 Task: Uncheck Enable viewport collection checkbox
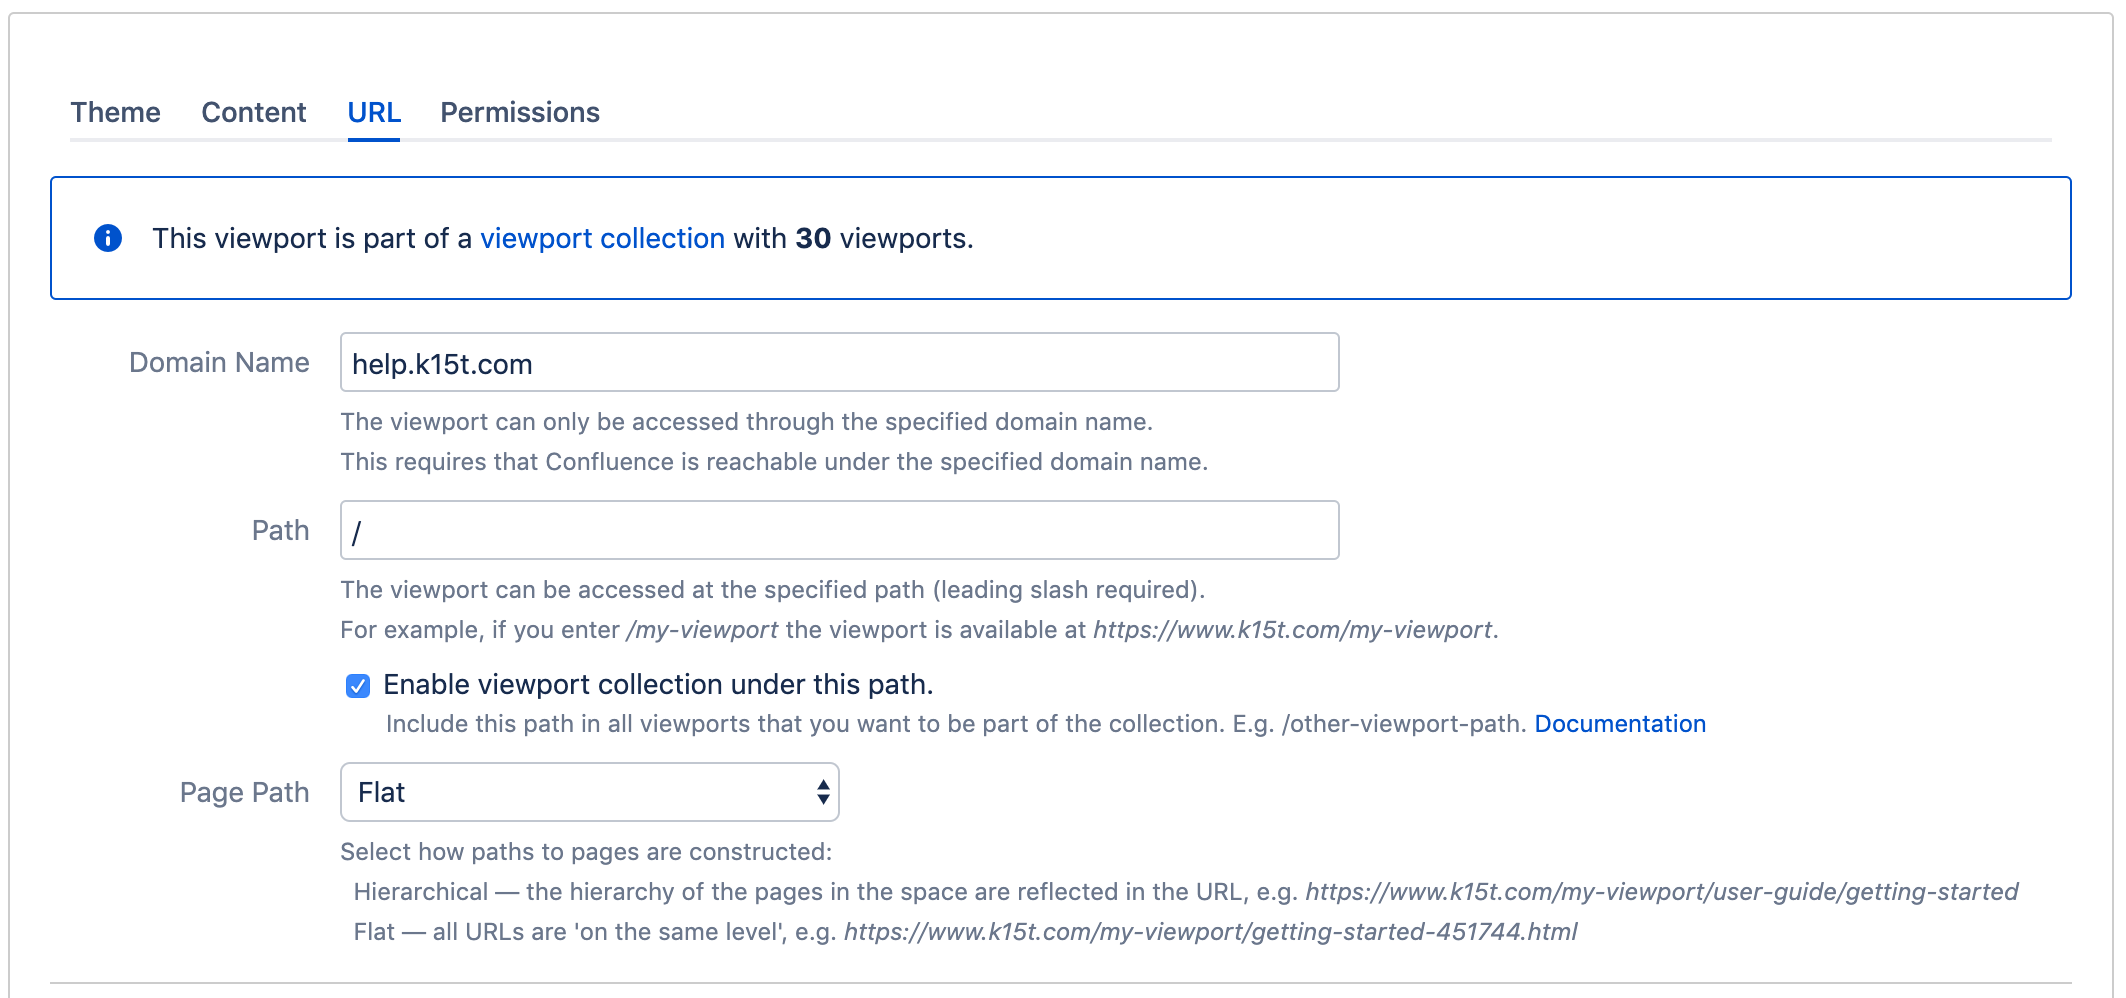point(358,686)
